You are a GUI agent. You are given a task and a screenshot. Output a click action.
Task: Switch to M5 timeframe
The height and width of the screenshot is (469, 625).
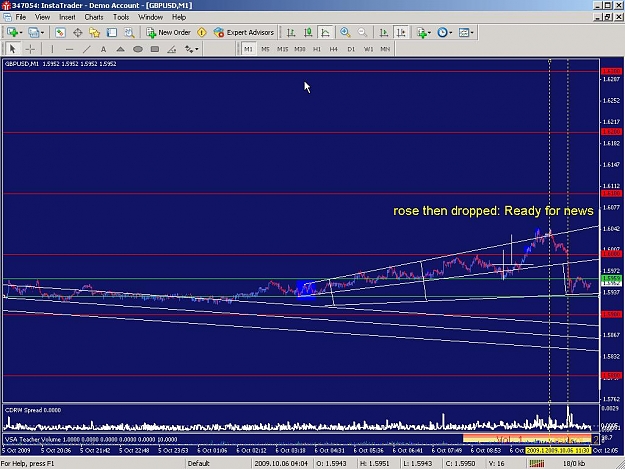[265, 49]
